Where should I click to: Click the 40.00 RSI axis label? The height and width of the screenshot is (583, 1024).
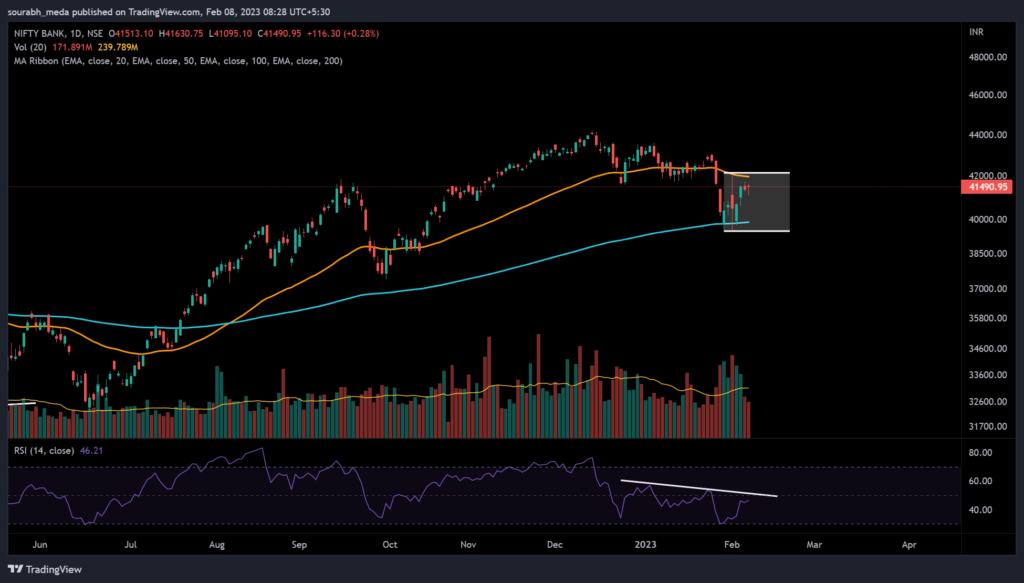coord(981,510)
